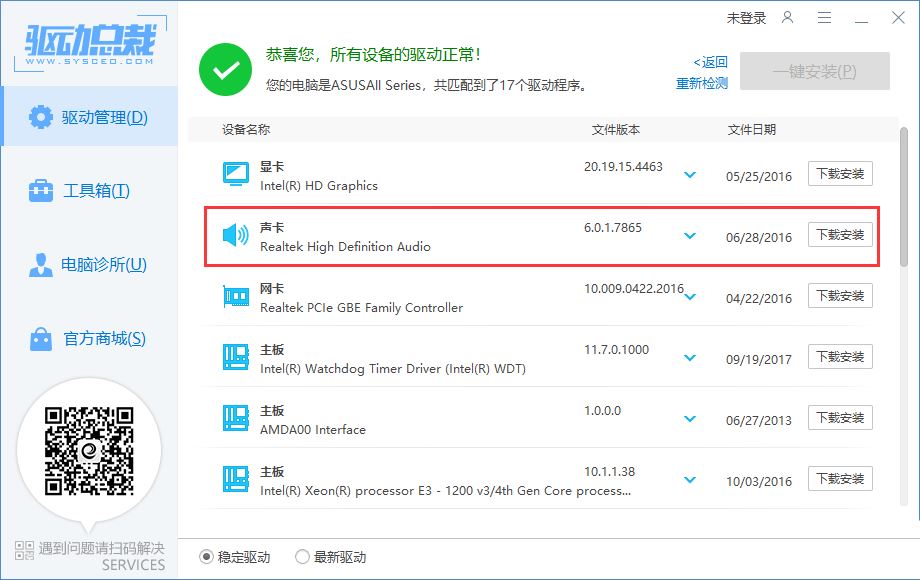Viewport: 920px width, 580px height.
Task: Click the Intel Watchdog Timer motherboard icon
Action: coord(235,358)
